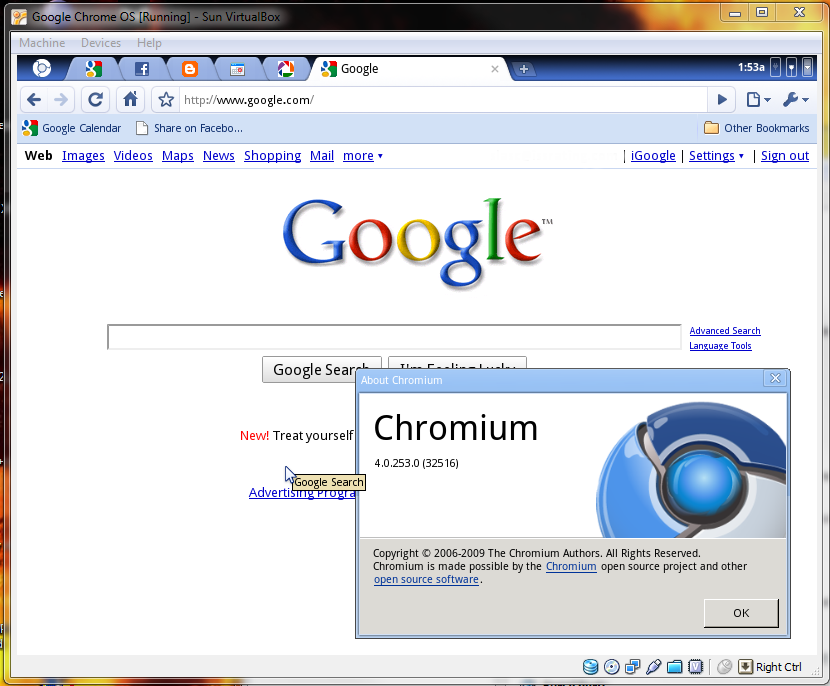Click the forward navigation arrow
830x686 pixels.
tap(61, 100)
